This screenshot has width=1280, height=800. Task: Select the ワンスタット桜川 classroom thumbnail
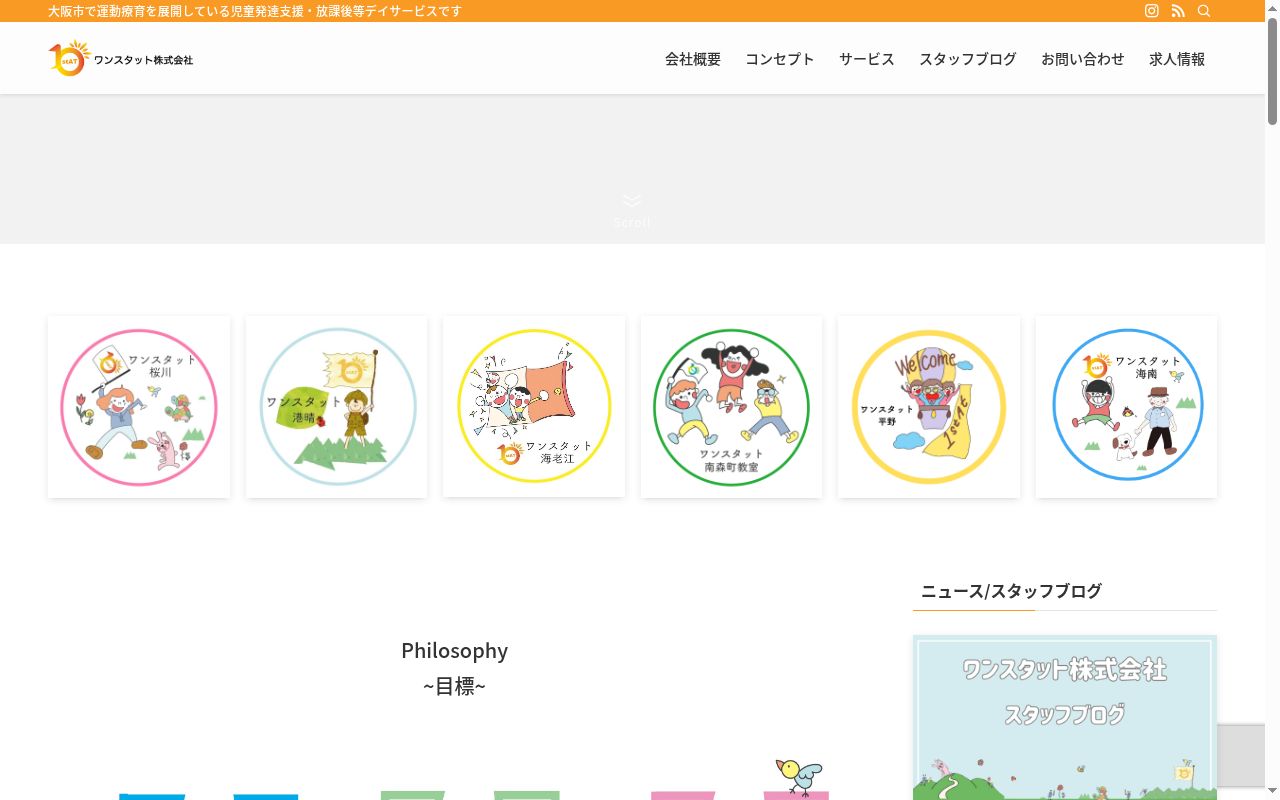pos(139,407)
